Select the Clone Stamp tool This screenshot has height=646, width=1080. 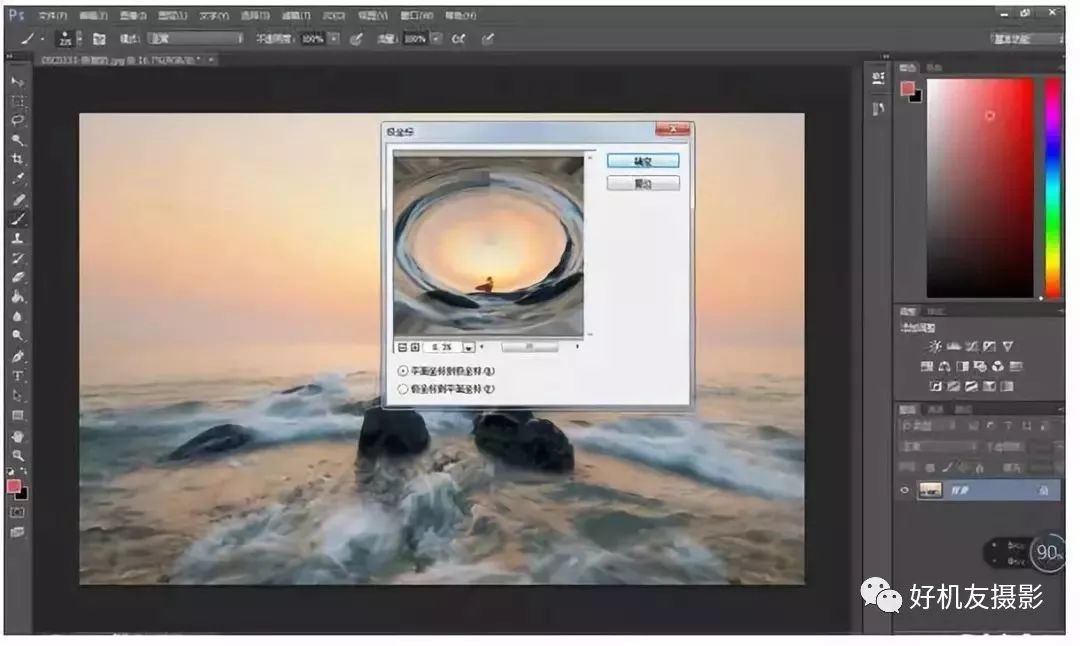point(18,239)
